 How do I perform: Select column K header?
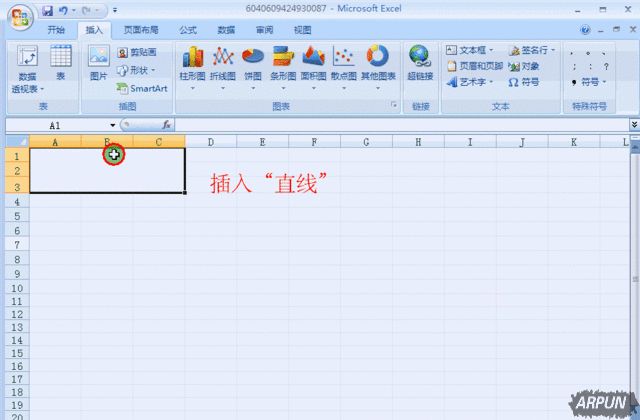tap(574, 142)
